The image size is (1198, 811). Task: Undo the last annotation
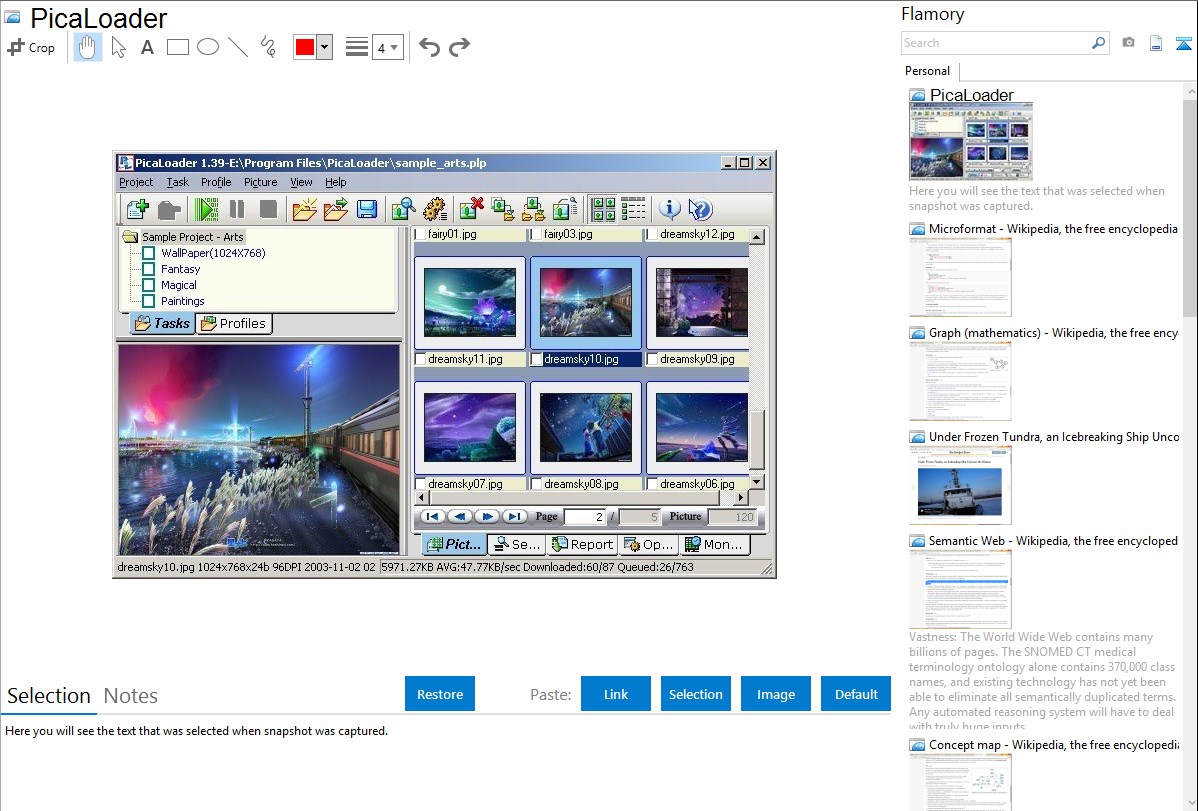(429, 47)
